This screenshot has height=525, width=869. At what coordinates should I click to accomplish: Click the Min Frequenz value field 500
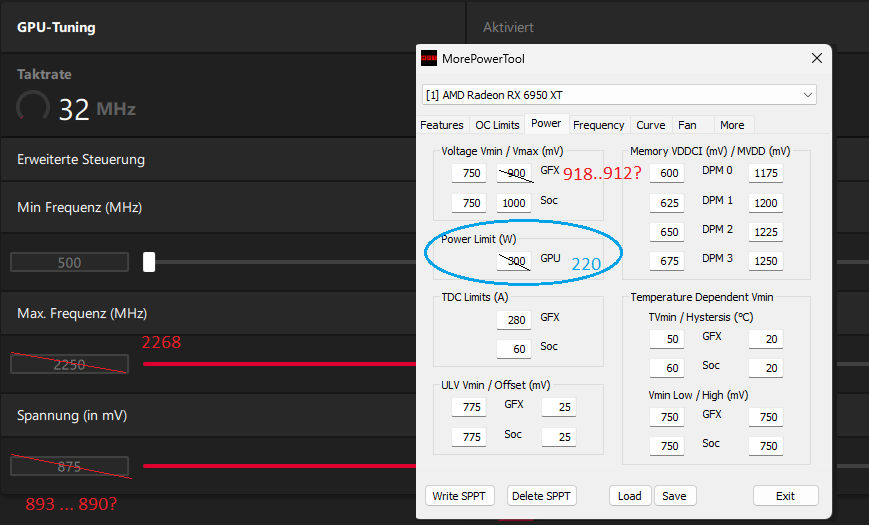pyautogui.click(x=69, y=262)
